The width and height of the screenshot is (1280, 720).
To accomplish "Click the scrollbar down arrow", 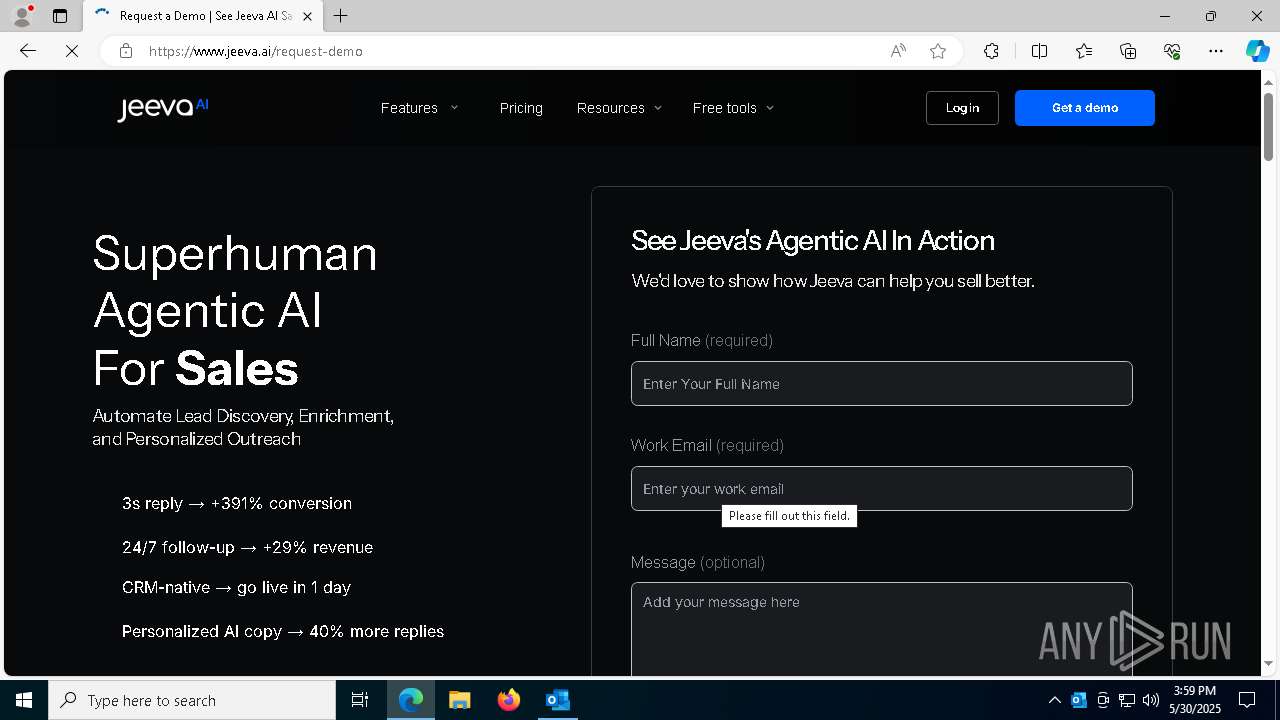I will (x=1268, y=663).
